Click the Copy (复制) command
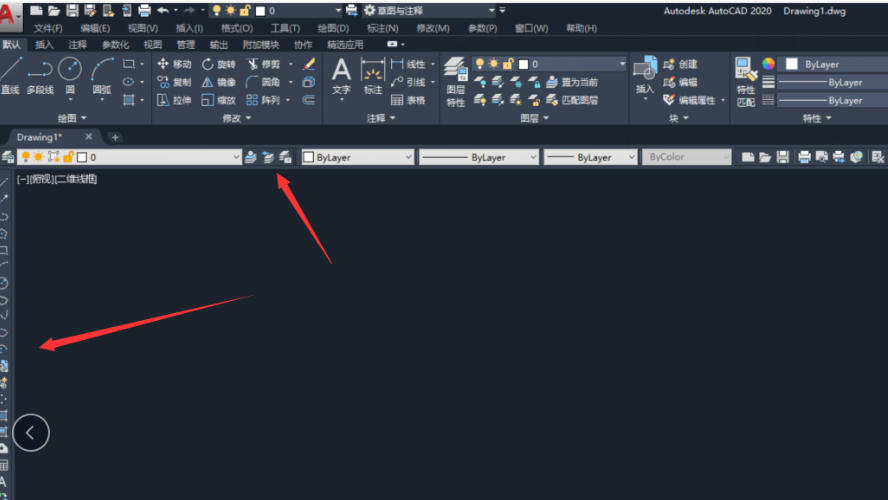Image resolution: width=888 pixels, height=500 pixels. click(174, 82)
